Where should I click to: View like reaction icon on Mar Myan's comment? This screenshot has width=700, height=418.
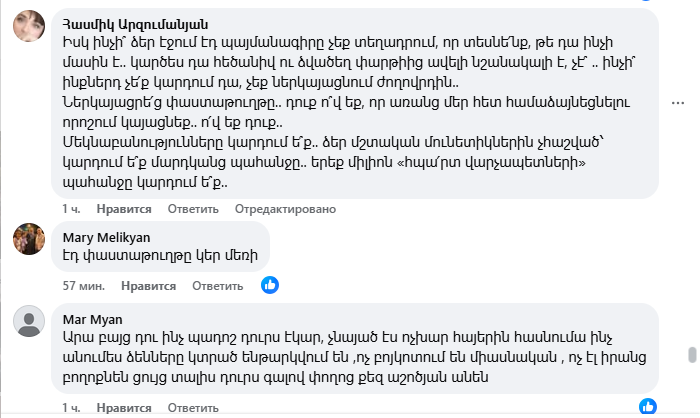649,405
